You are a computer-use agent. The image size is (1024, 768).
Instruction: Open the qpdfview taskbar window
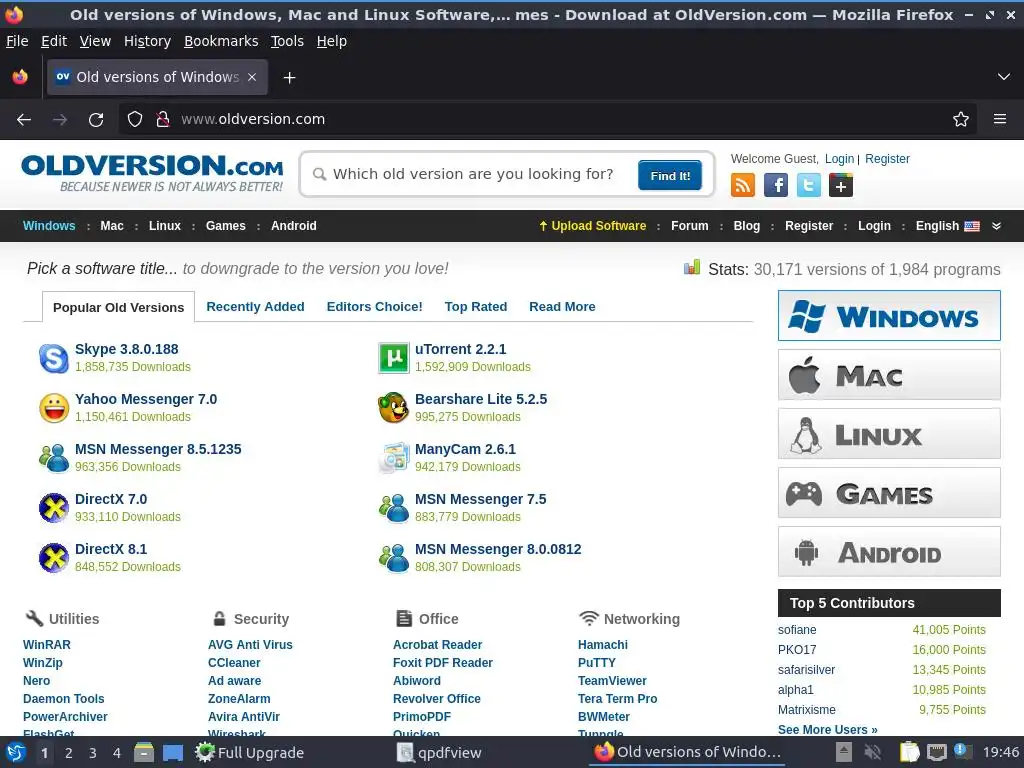pyautogui.click(x=439, y=752)
